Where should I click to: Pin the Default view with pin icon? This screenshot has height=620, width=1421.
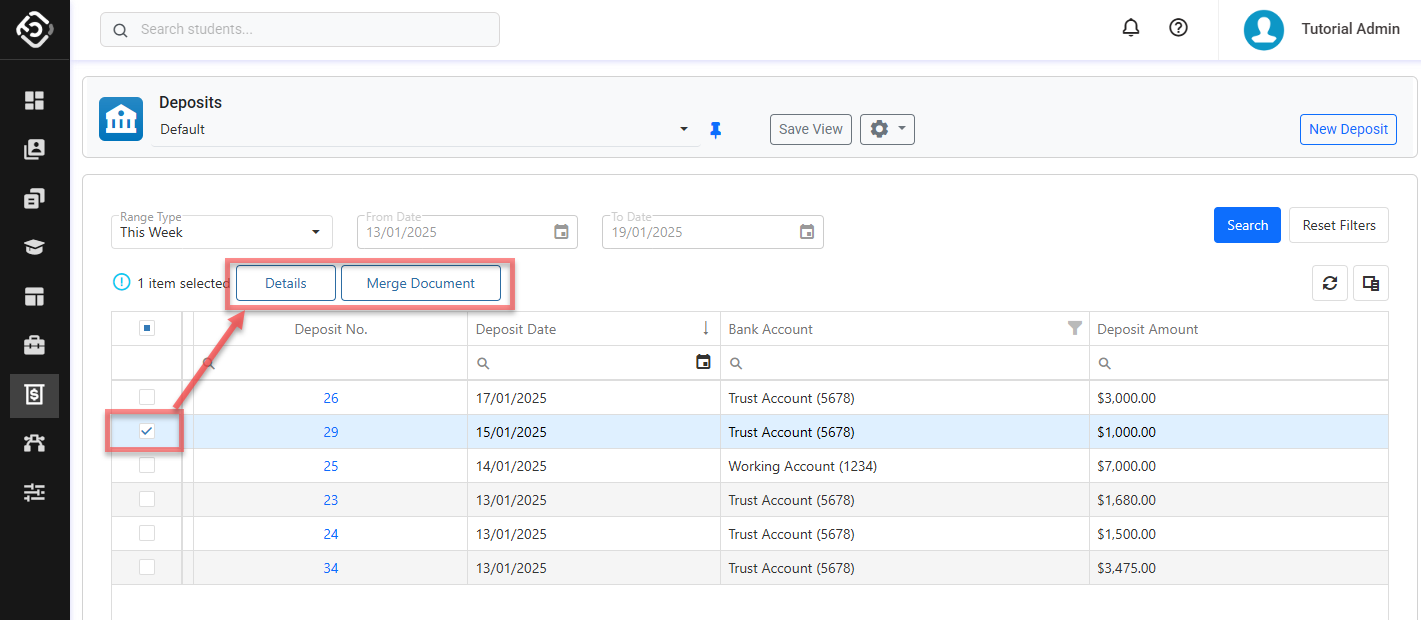(x=715, y=130)
